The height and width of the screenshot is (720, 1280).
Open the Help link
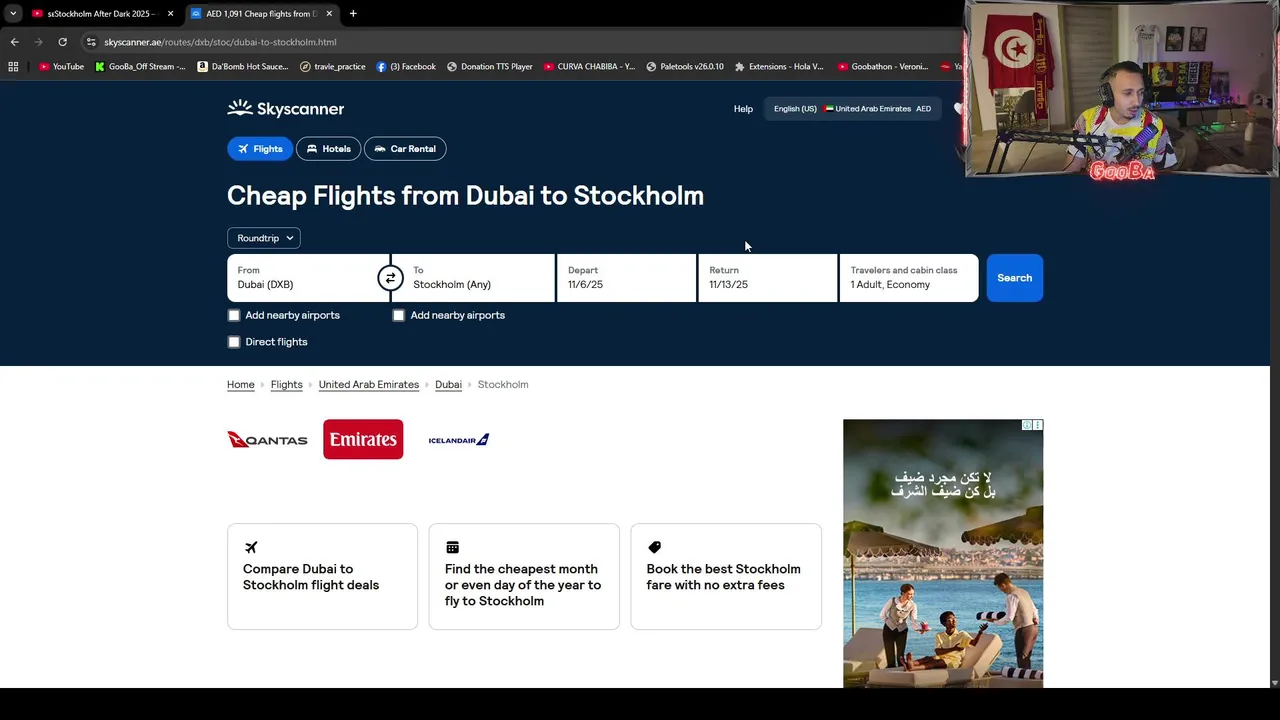[x=743, y=109]
